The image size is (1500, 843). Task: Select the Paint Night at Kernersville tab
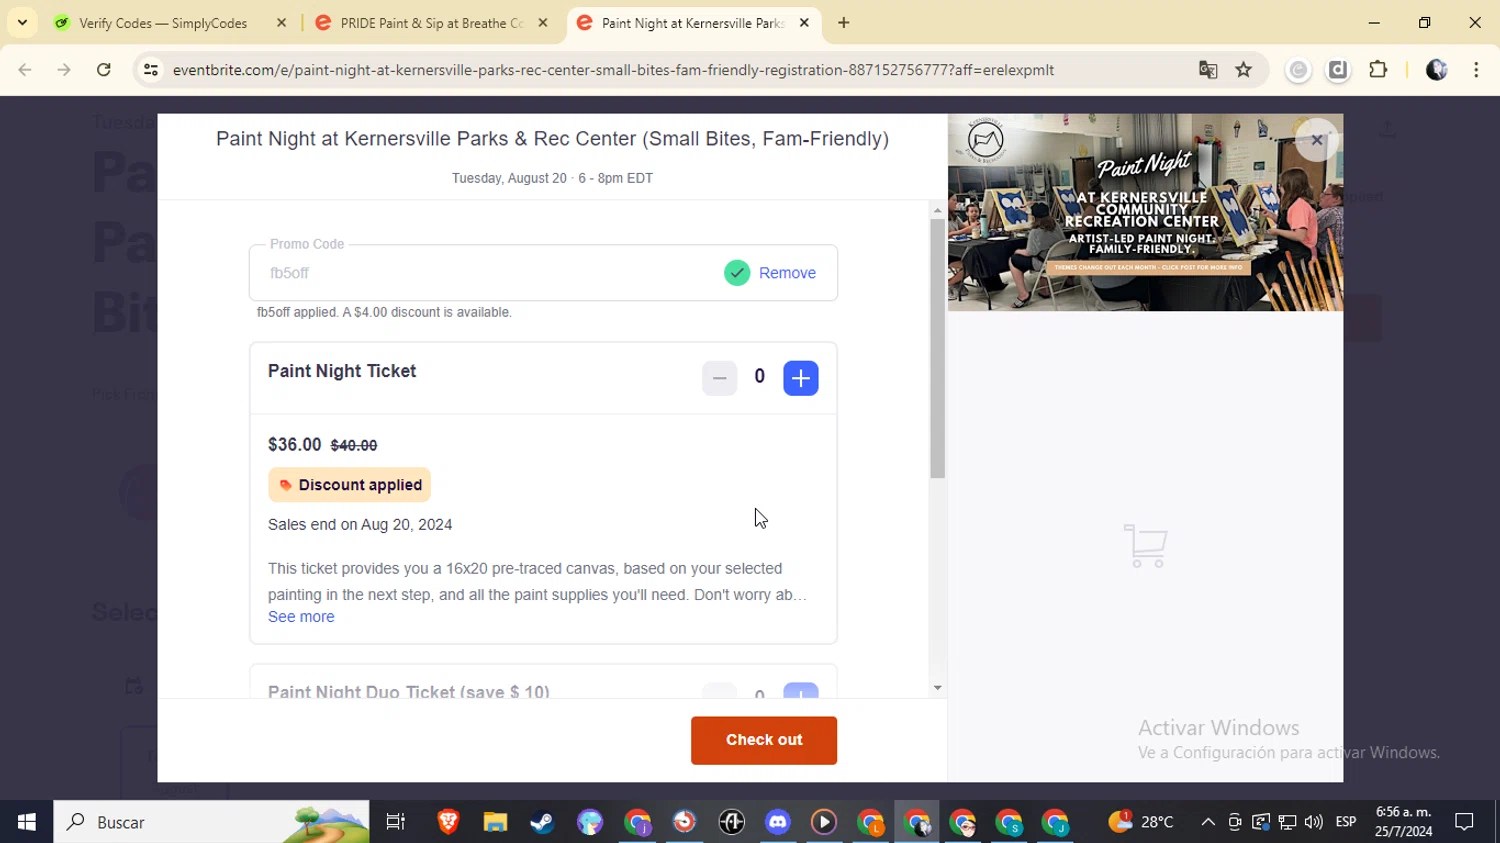(693, 23)
